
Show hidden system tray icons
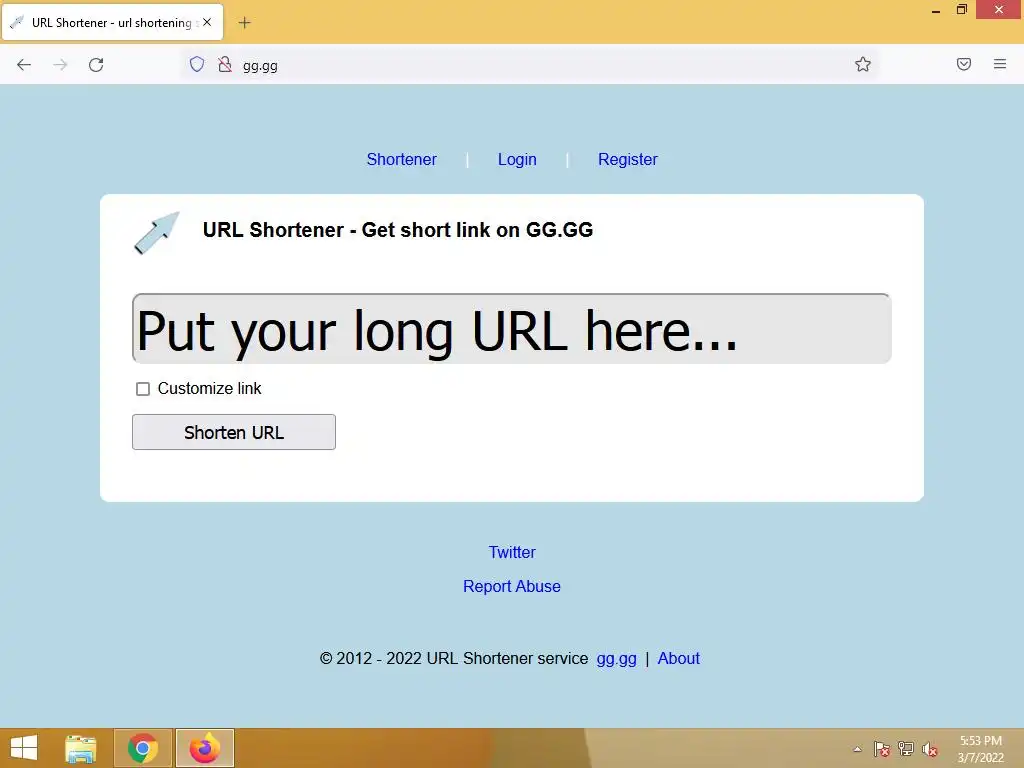pyautogui.click(x=857, y=749)
